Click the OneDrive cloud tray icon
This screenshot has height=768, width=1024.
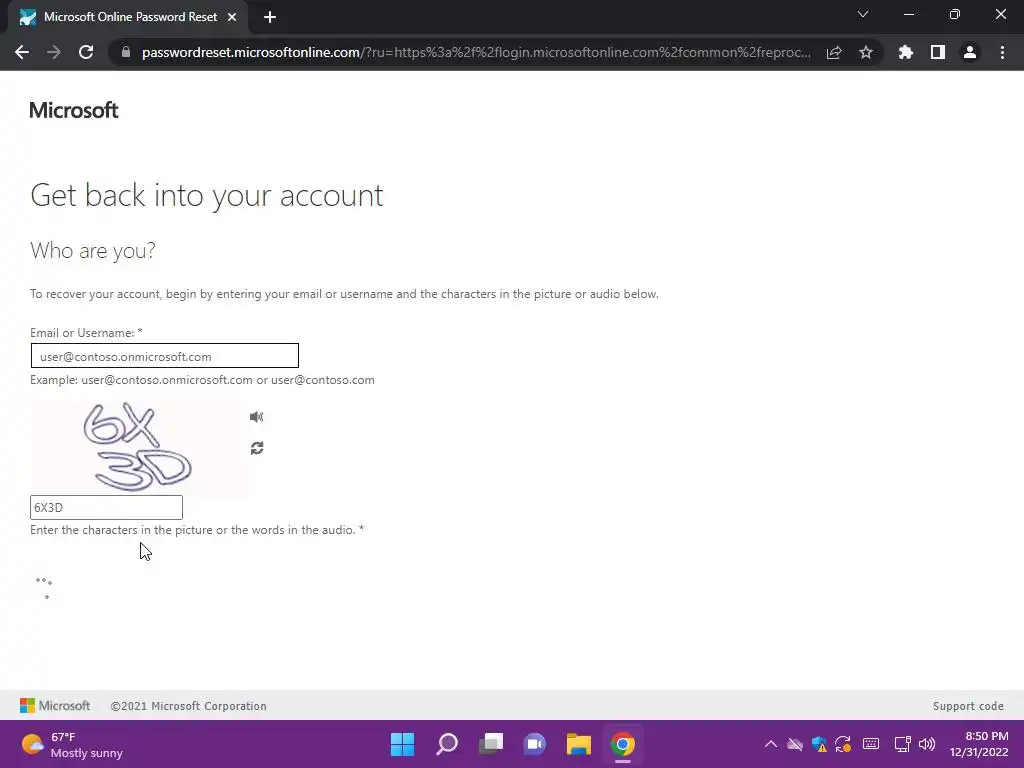click(795, 744)
